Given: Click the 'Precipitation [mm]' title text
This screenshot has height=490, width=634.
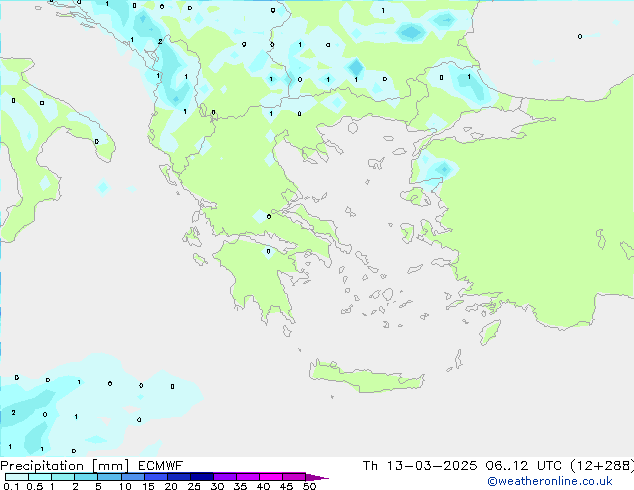Looking at the screenshot, I should 65,466.
